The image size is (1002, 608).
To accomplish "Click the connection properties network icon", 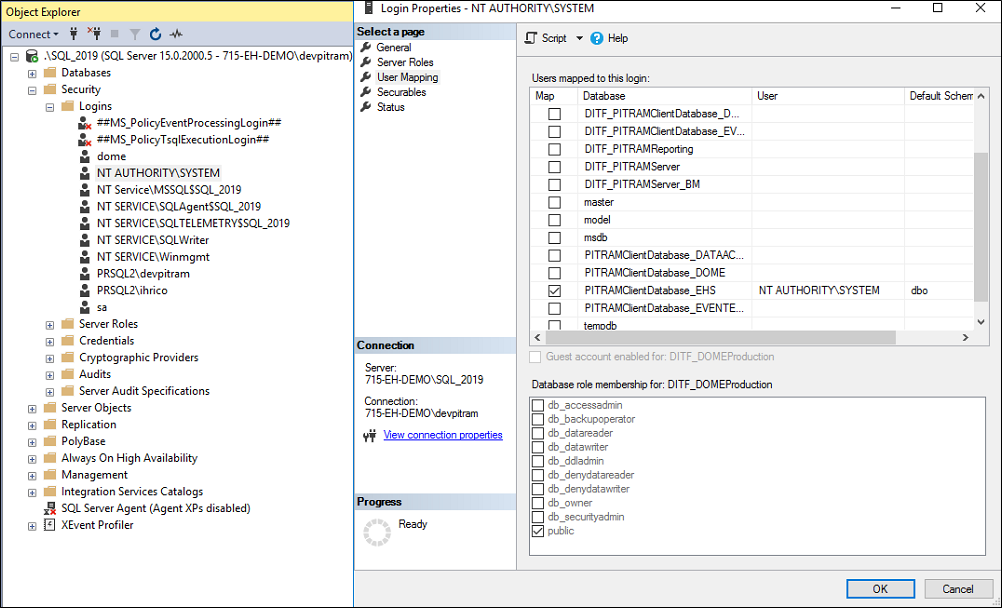I will [369, 436].
